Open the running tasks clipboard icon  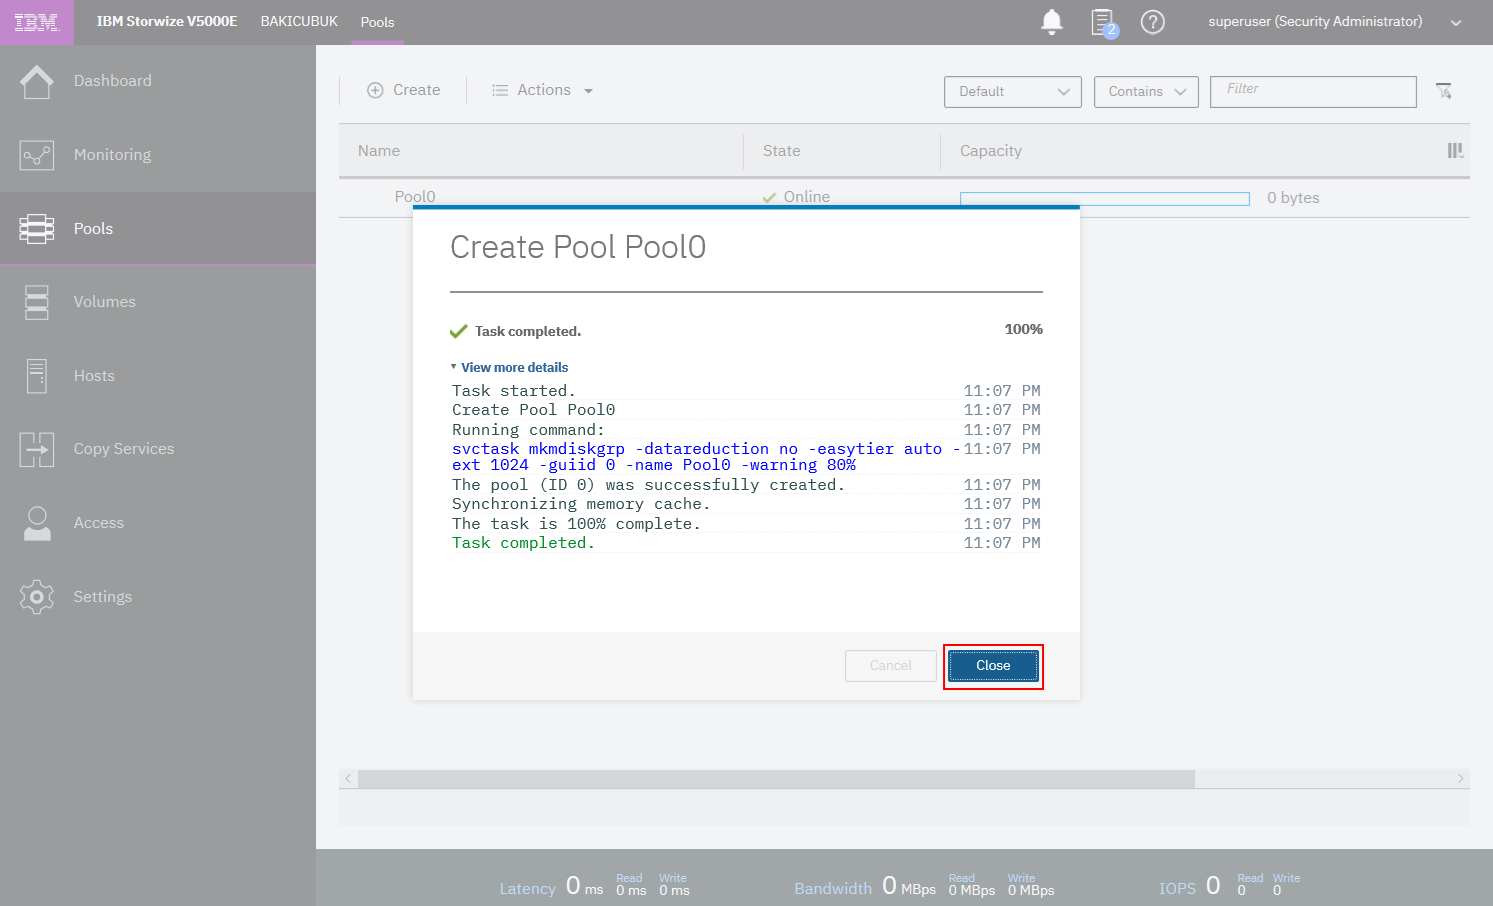coord(1103,22)
